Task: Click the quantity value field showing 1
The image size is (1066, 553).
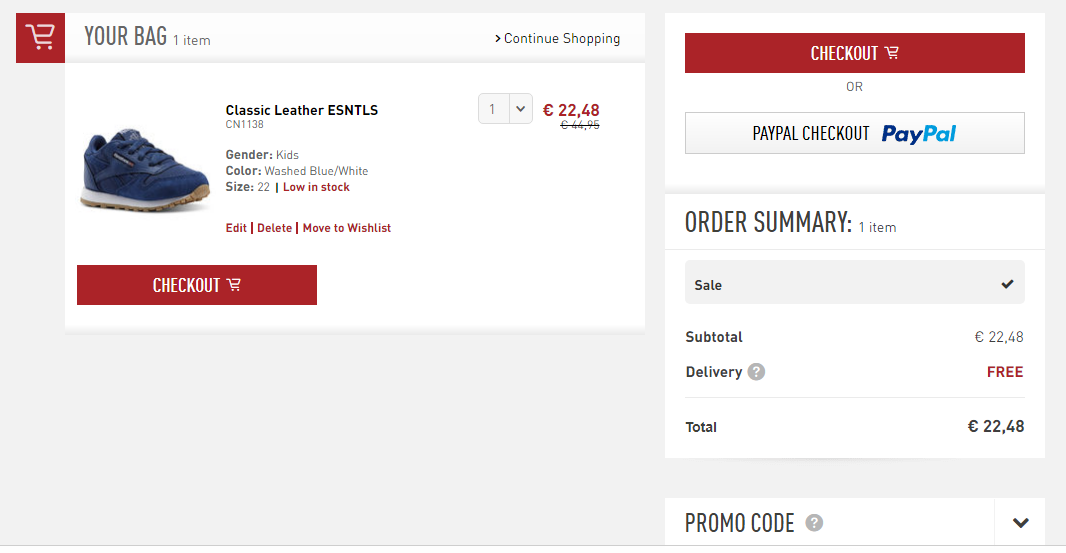Action: coord(494,109)
